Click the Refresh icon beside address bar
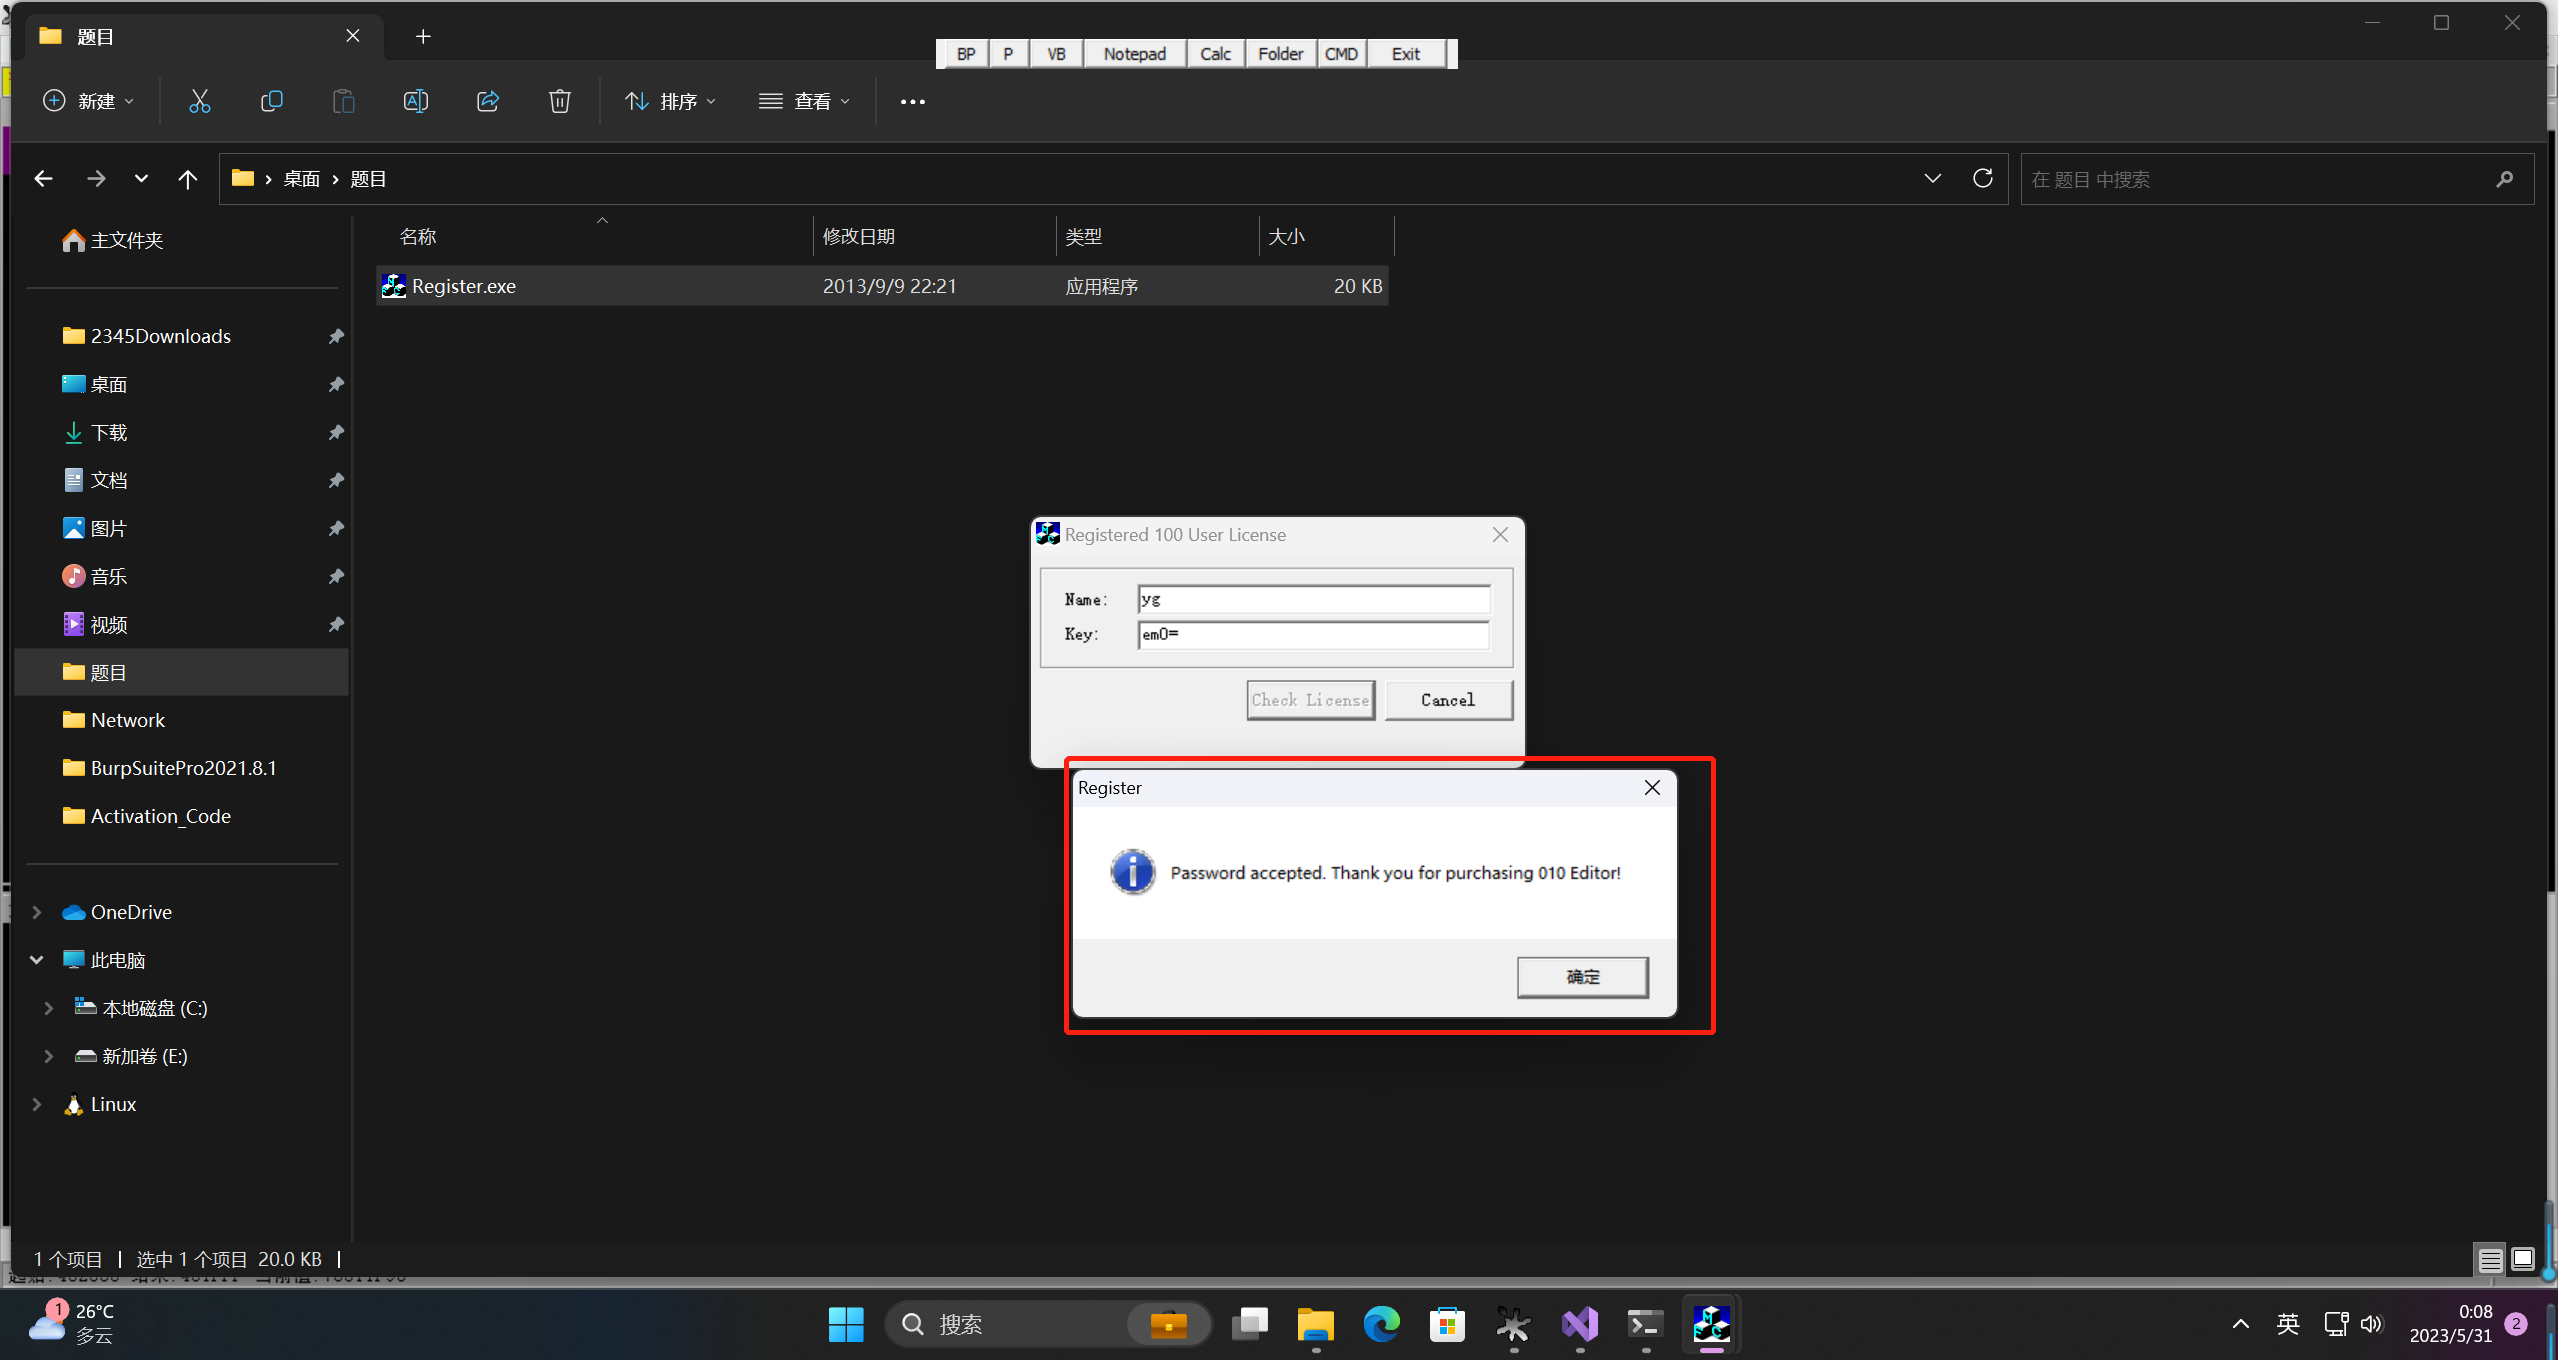2558x1360 pixels. [1982, 178]
